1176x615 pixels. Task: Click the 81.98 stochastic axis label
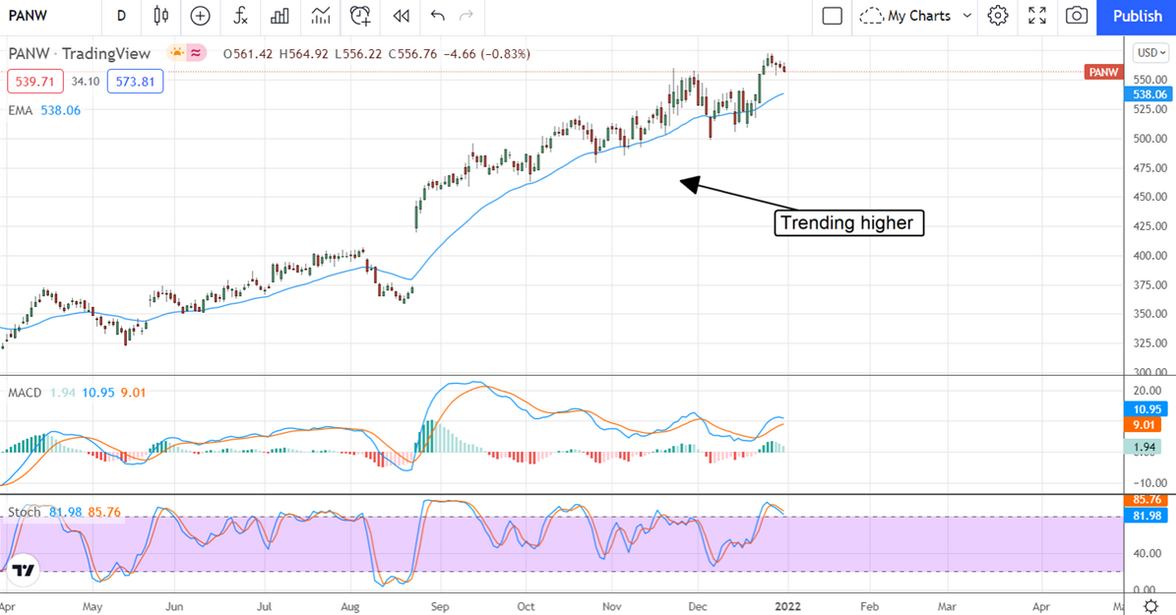[1147, 515]
